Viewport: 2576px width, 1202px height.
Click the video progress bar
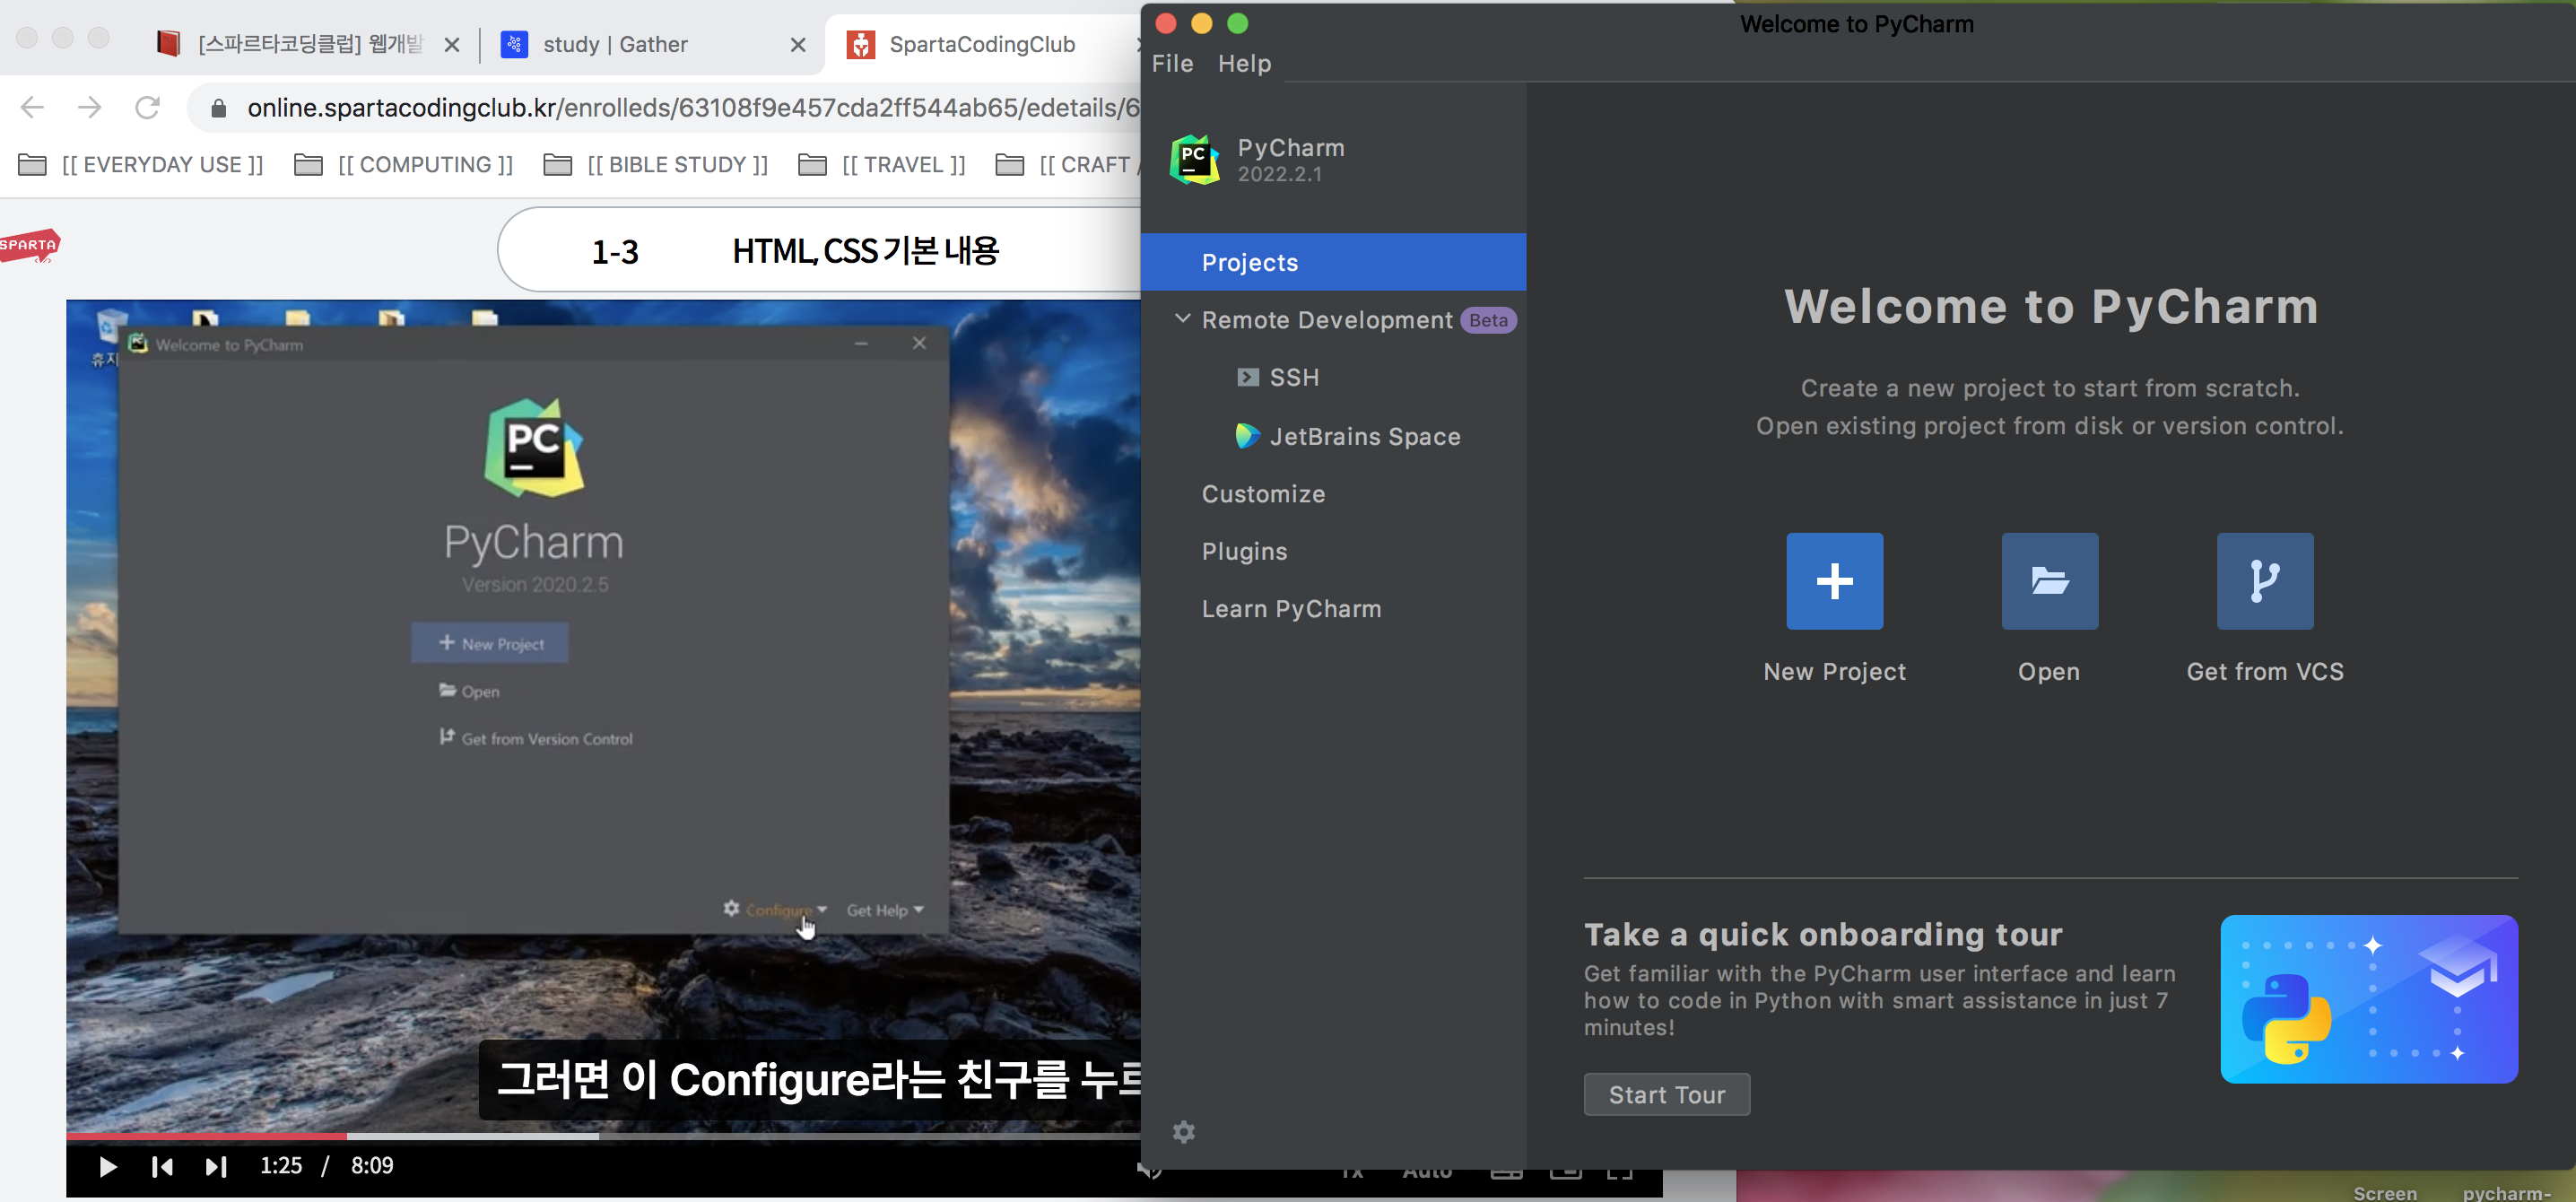pos(603,1136)
